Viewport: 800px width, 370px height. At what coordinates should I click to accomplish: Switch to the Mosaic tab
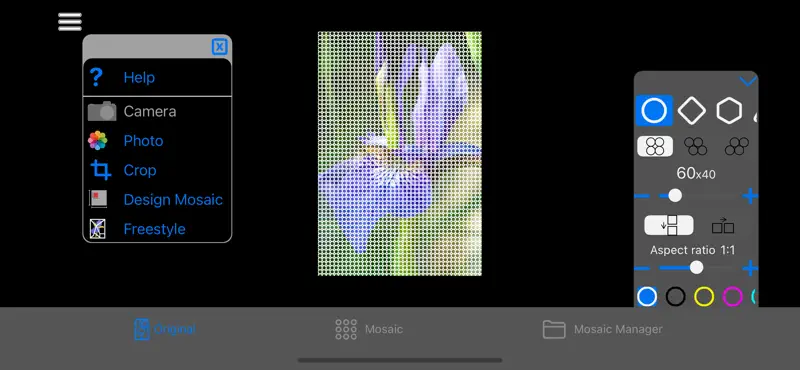tap(369, 329)
